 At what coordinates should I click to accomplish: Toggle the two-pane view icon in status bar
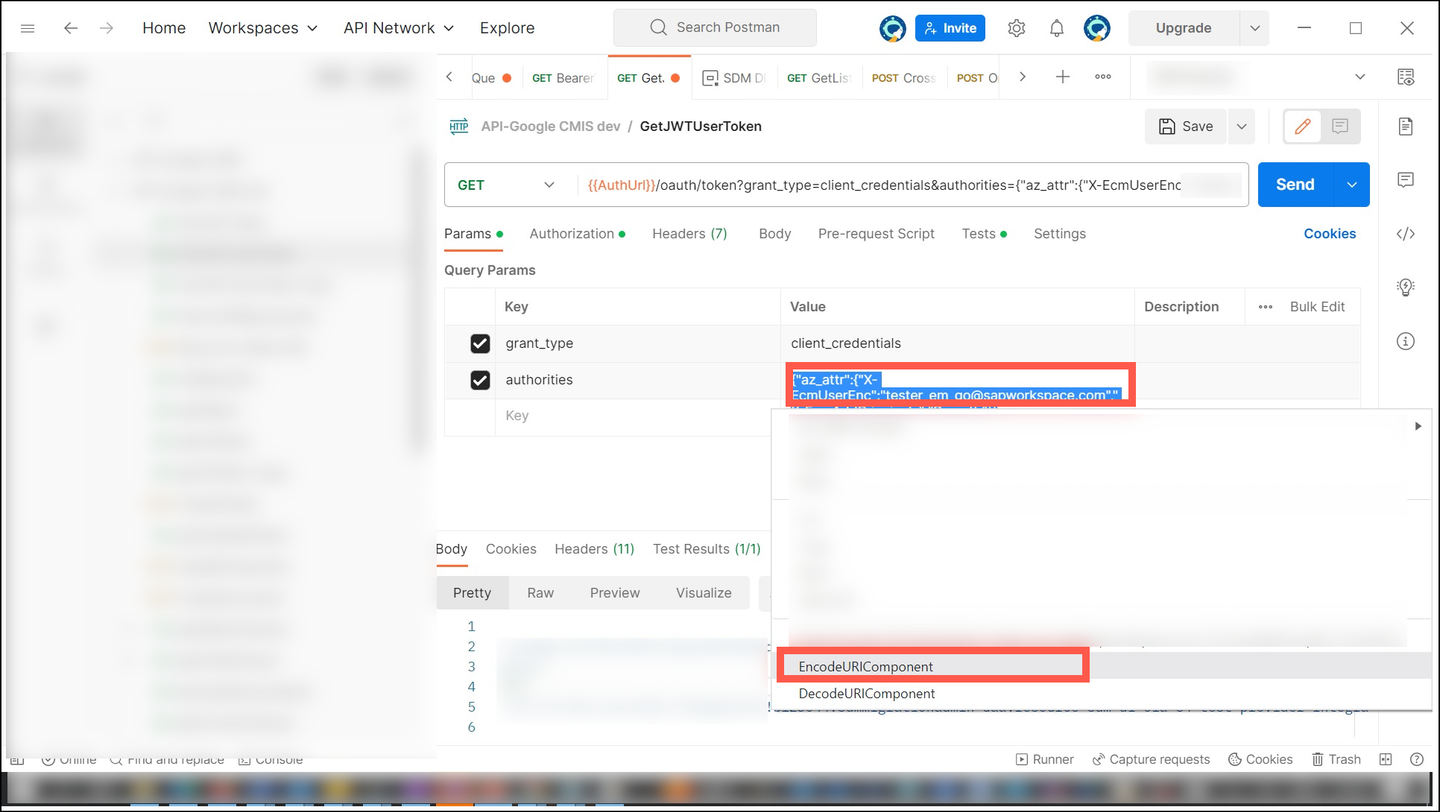click(1386, 760)
